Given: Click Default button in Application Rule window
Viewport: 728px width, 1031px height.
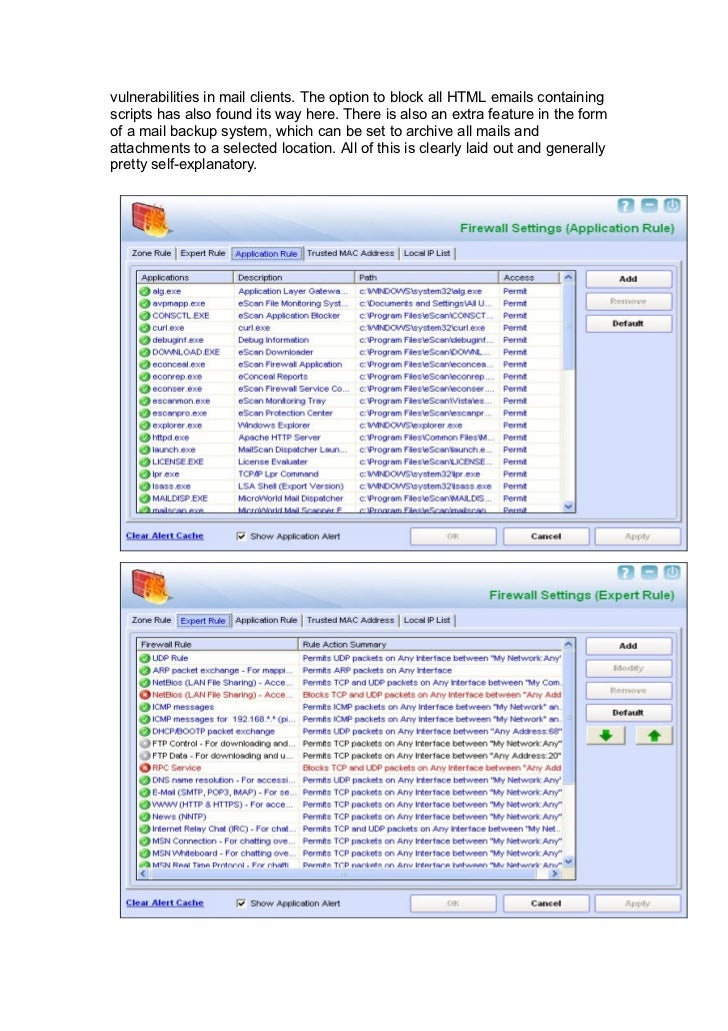Looking at the screenshot, I should coord(629,324).
